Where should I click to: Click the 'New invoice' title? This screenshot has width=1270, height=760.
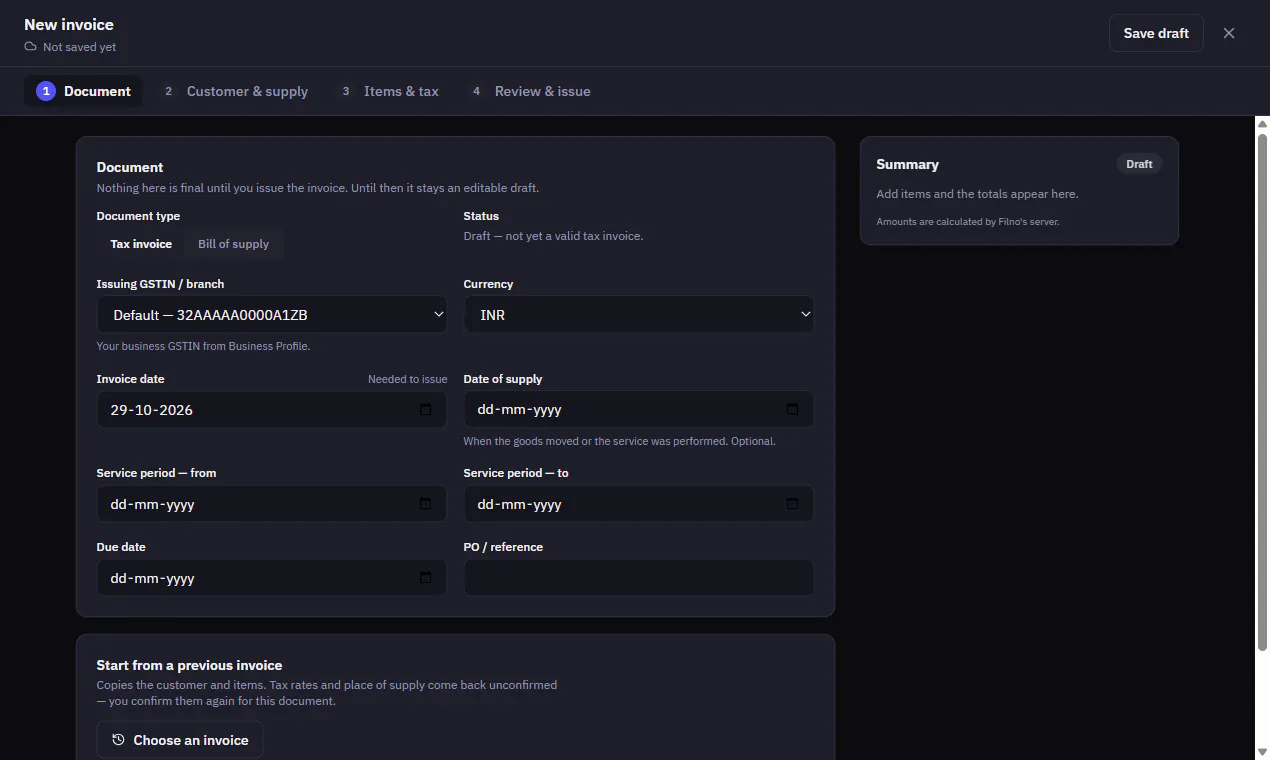tap(69, 24)
